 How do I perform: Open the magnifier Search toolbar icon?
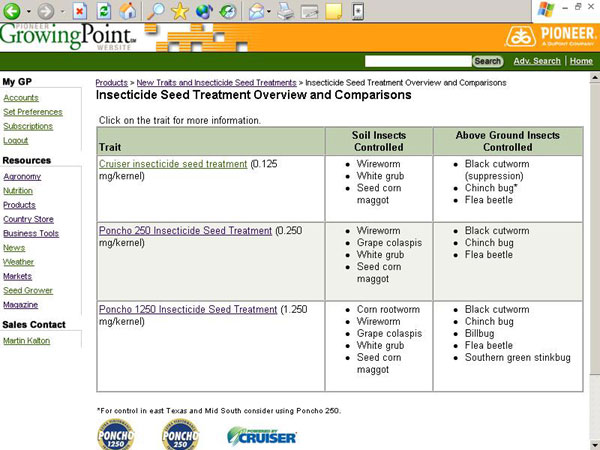(156, 11)
